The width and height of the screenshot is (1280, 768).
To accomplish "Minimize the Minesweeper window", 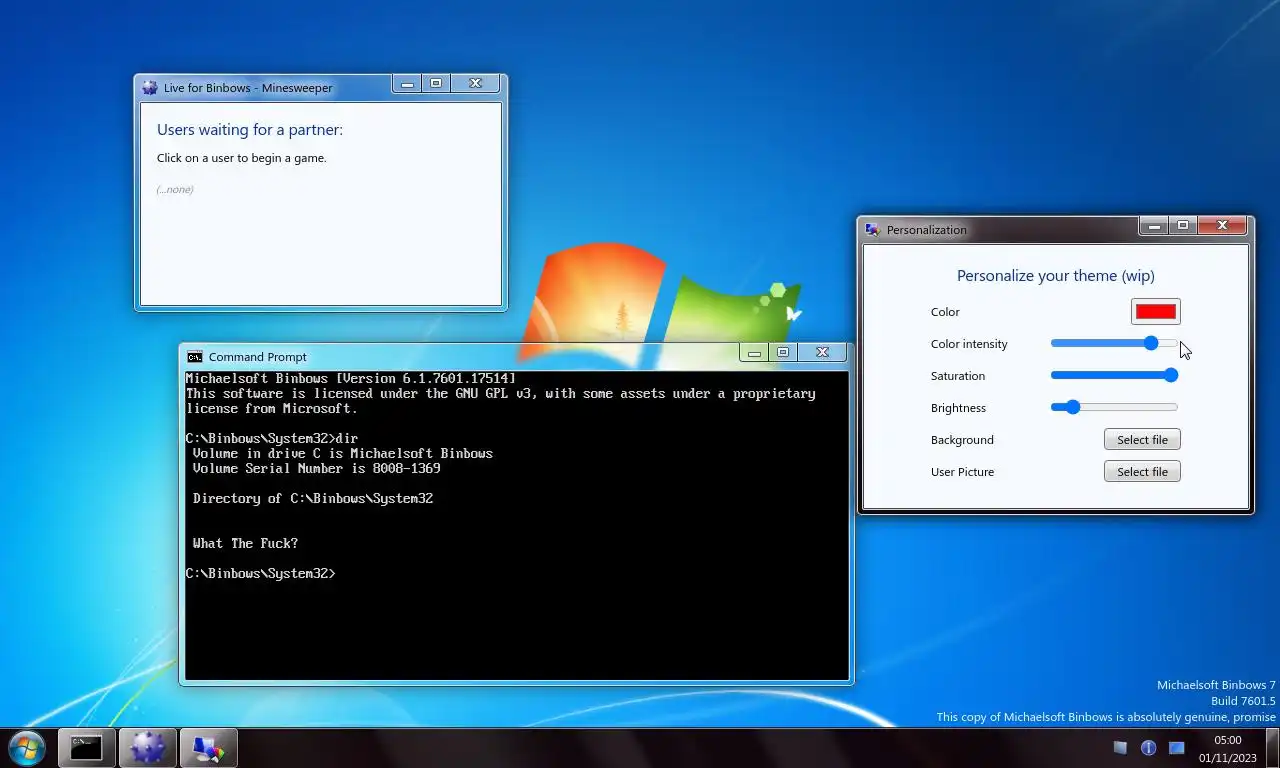I will (407, 84).
